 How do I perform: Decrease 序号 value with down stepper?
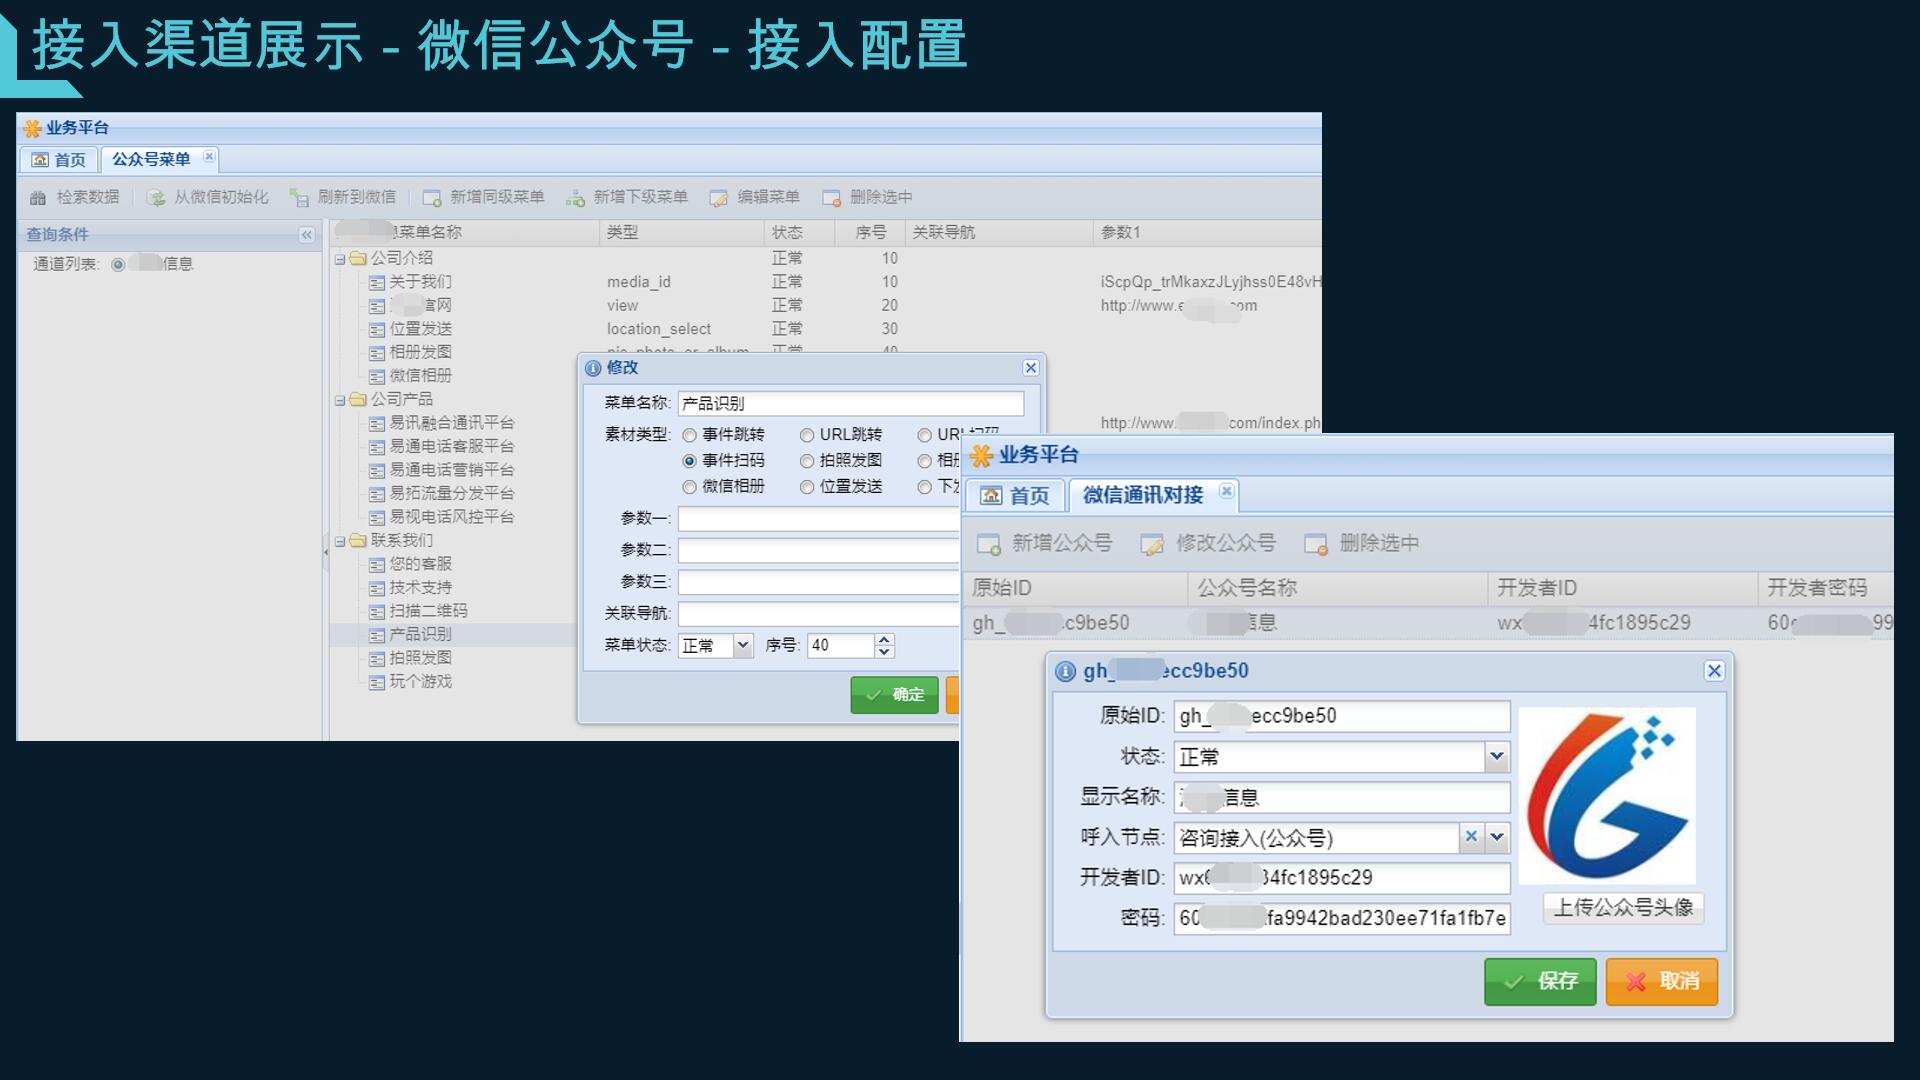click(x=884, y=652)
